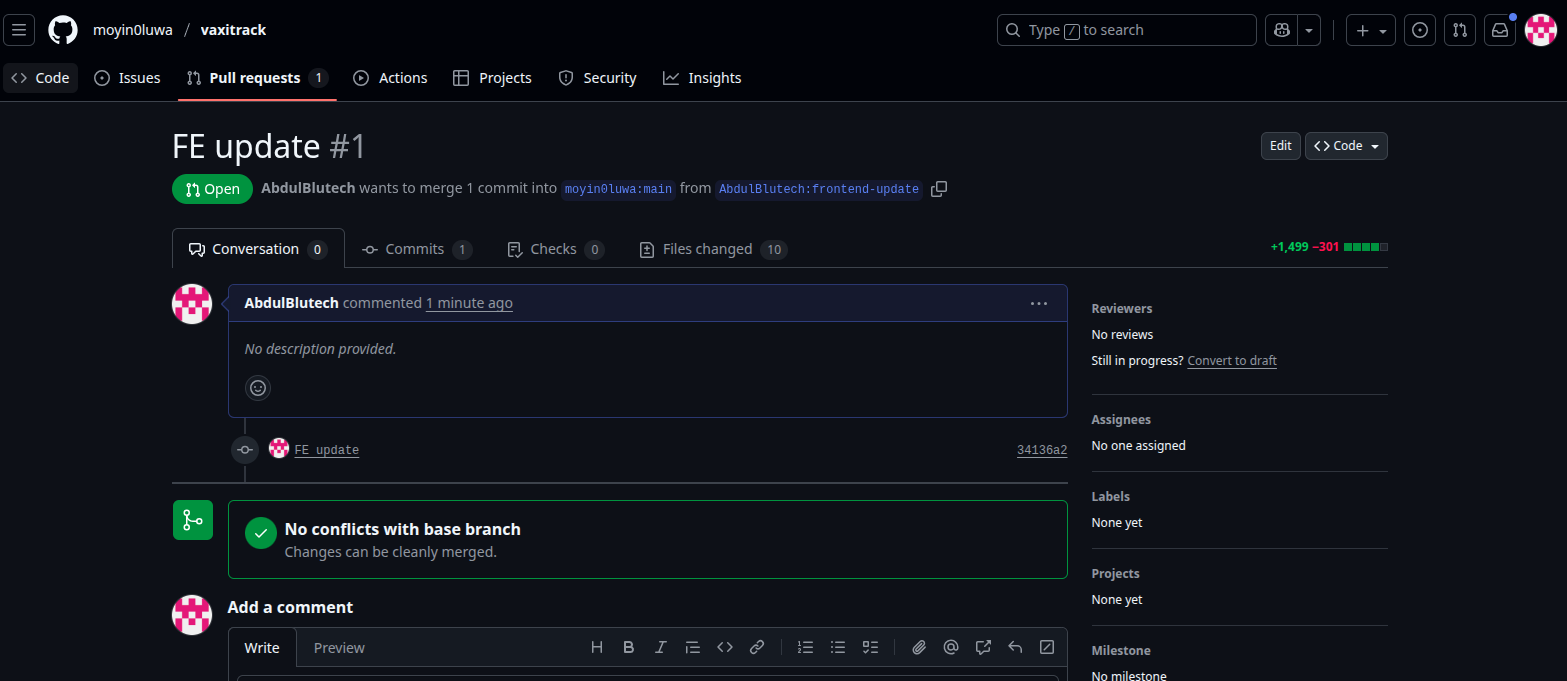
Task: Open the Create new plus dropdown
Action: 1370,30
